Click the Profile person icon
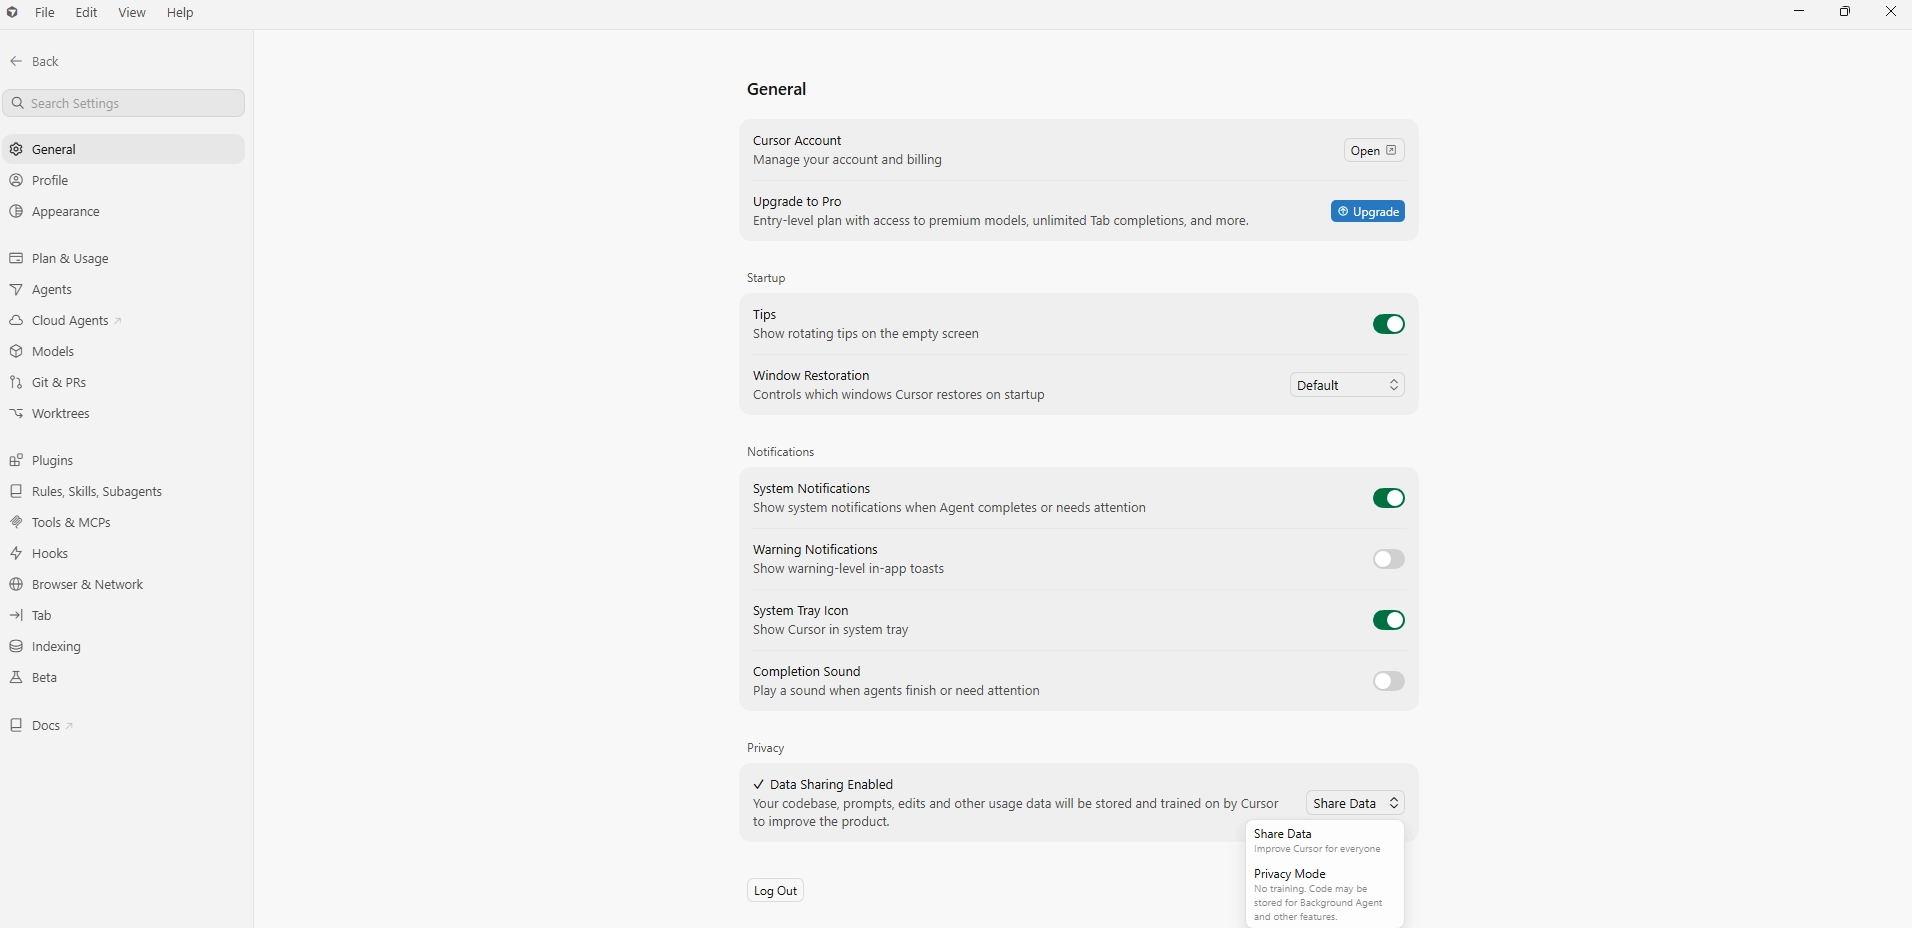The image size is (1912, 928). pos(16,180)
